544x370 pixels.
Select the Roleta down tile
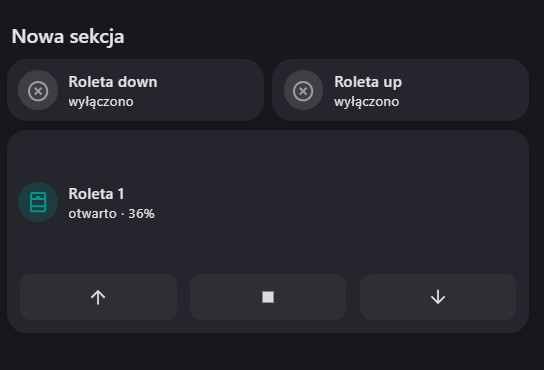[135, 90]
